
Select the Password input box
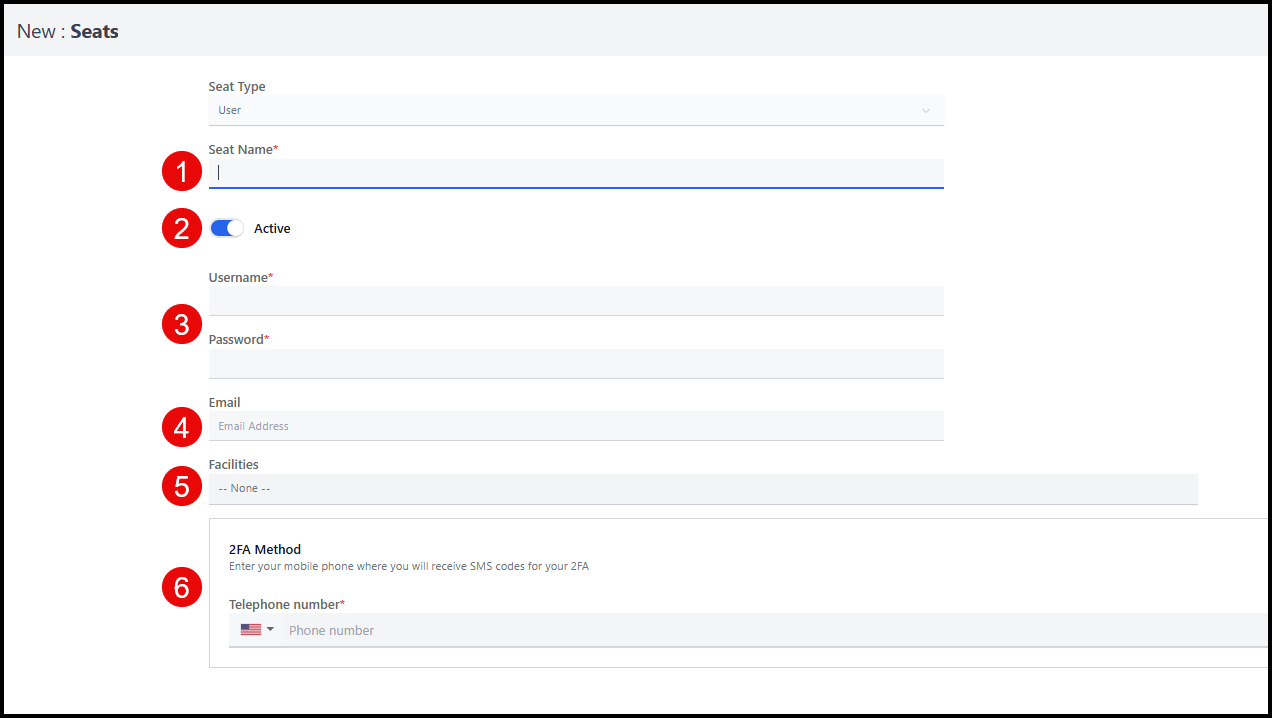click(575, 364)
